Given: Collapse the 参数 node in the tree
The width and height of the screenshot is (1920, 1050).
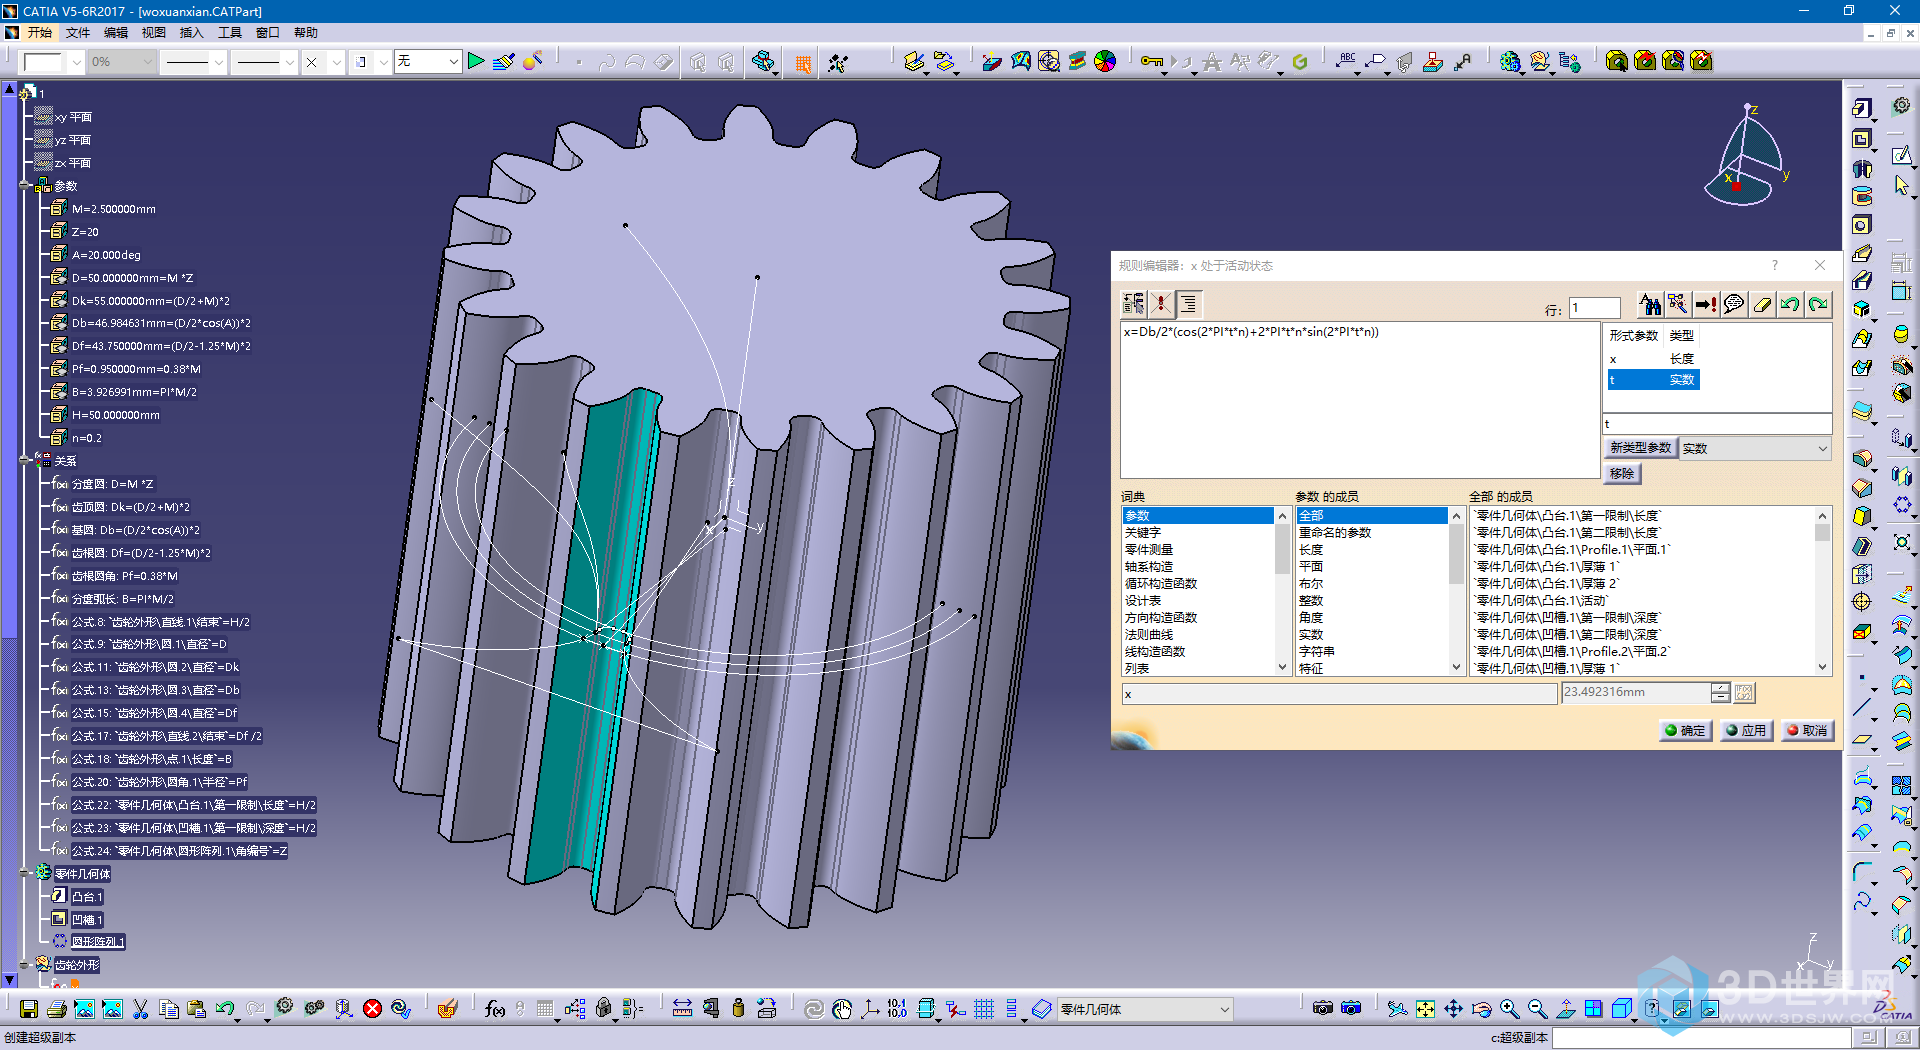Looking at the screenshot, I should pos(24,186).
